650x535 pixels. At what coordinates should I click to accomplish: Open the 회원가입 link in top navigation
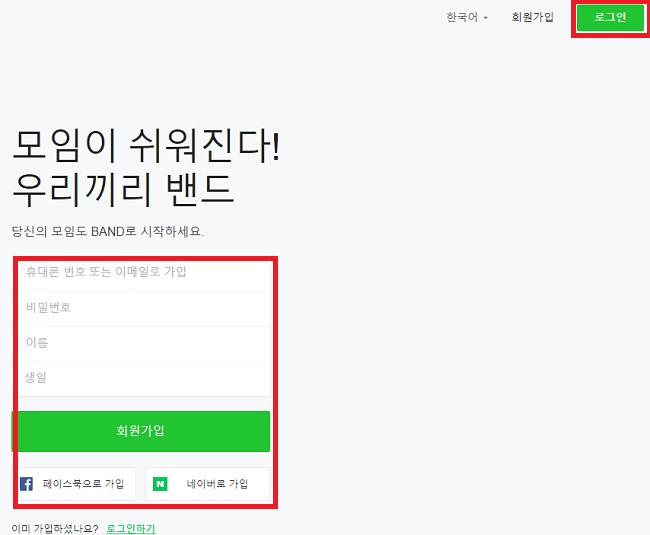click(x=532, y=17)
